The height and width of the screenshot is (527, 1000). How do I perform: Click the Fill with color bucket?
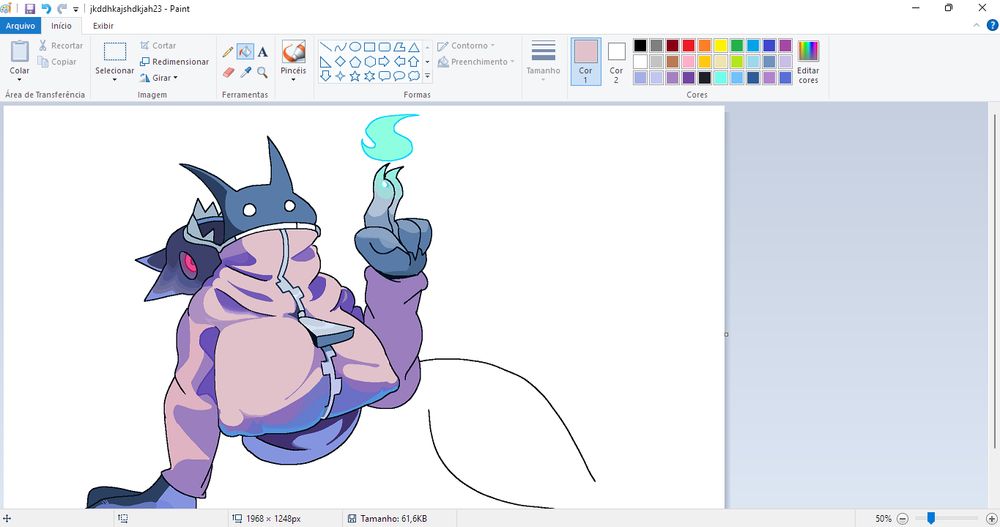click(x=245, y=51)
